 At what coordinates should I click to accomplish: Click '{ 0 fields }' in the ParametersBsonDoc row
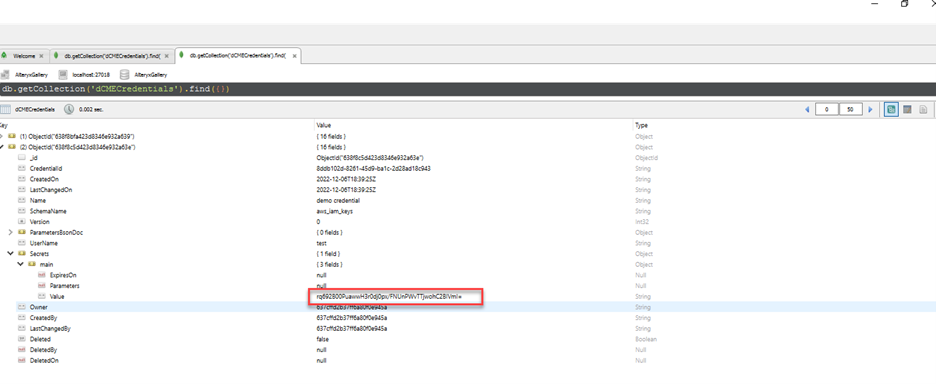tap(330, 232)
